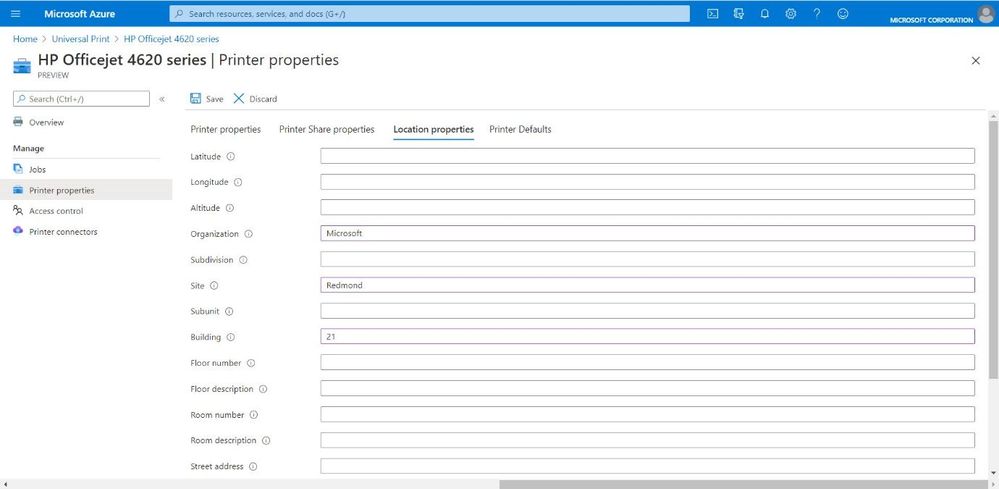The width and height of the screenshot is (999, 489).
Task: Show info tooltip for Room description
Action: 266,441
